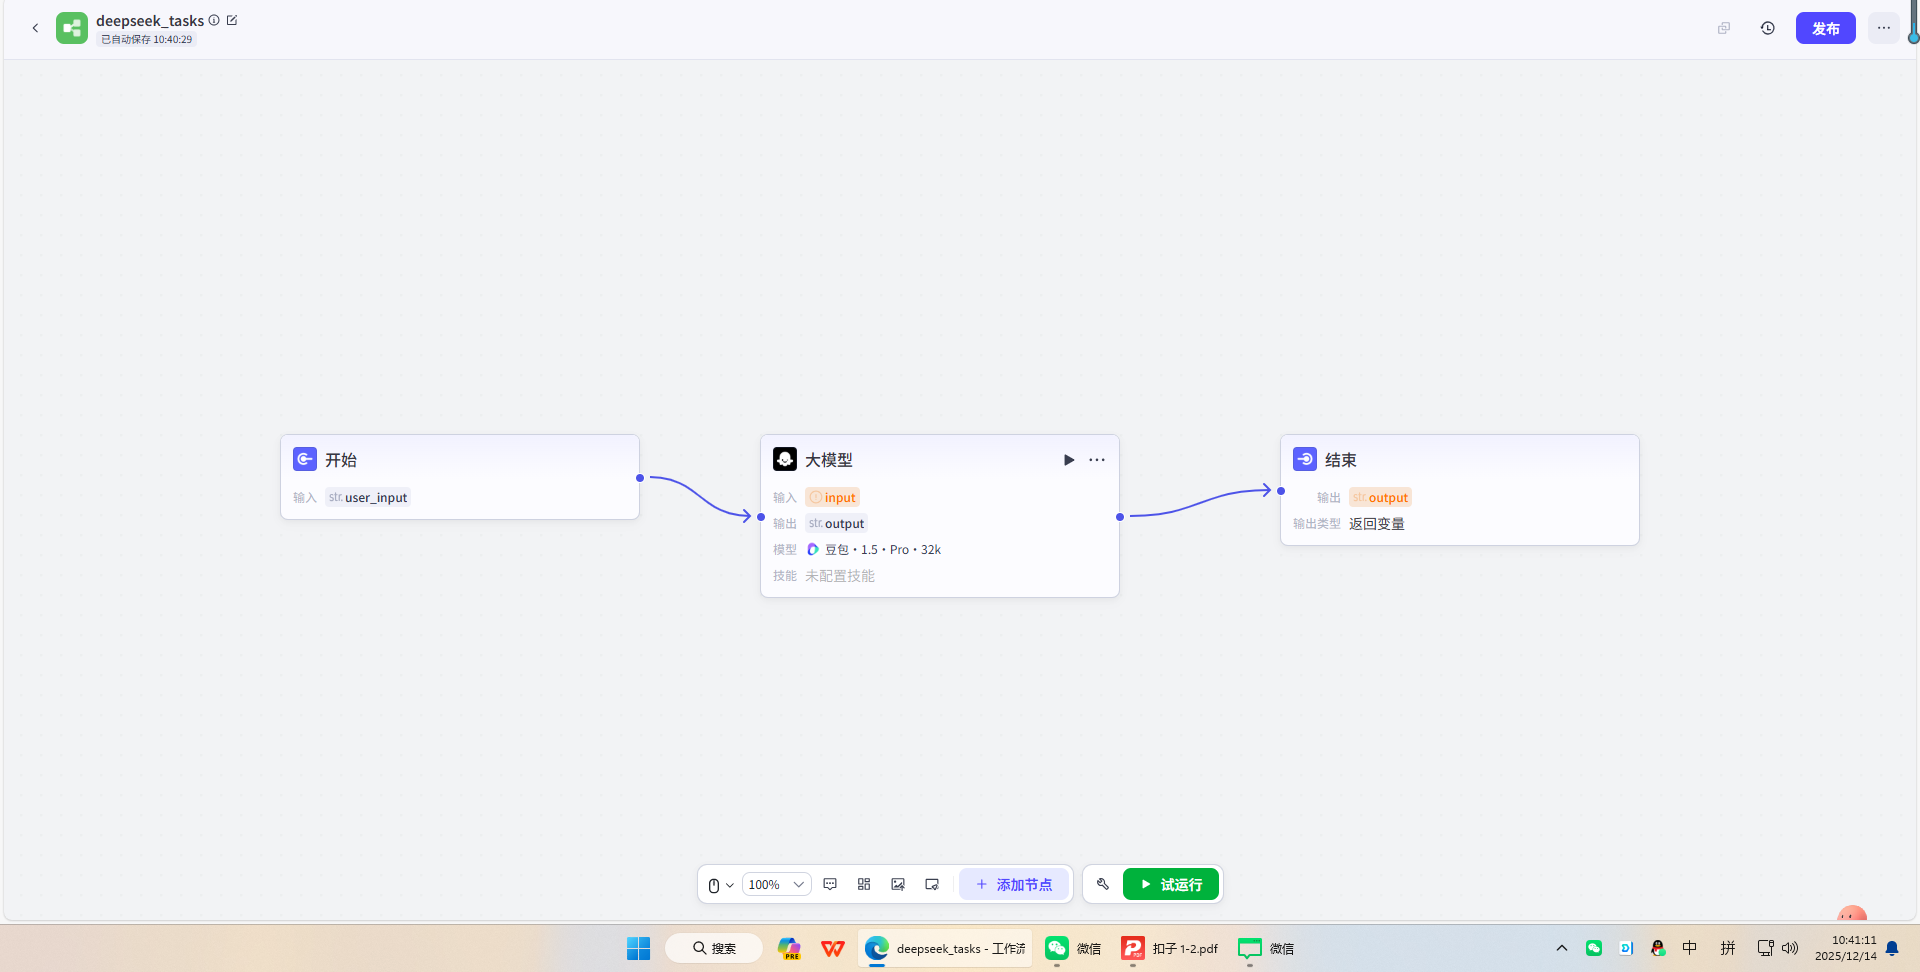This screenshot has height=972, width=1920.
Task: Click the auto-layout grid icon
Action: pyautogui.click(x=864, y=884)
